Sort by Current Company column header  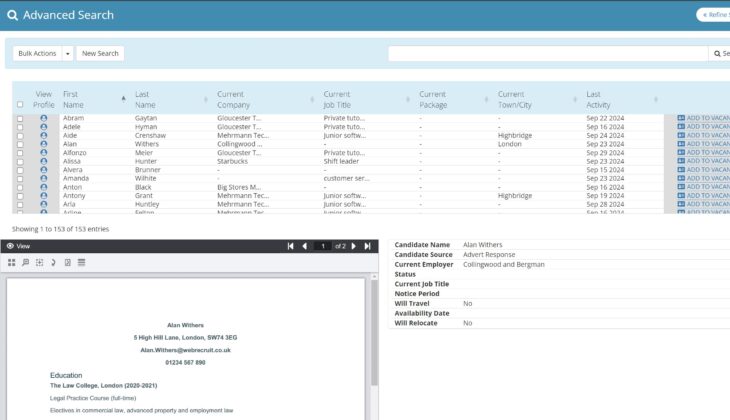[231, 99]
